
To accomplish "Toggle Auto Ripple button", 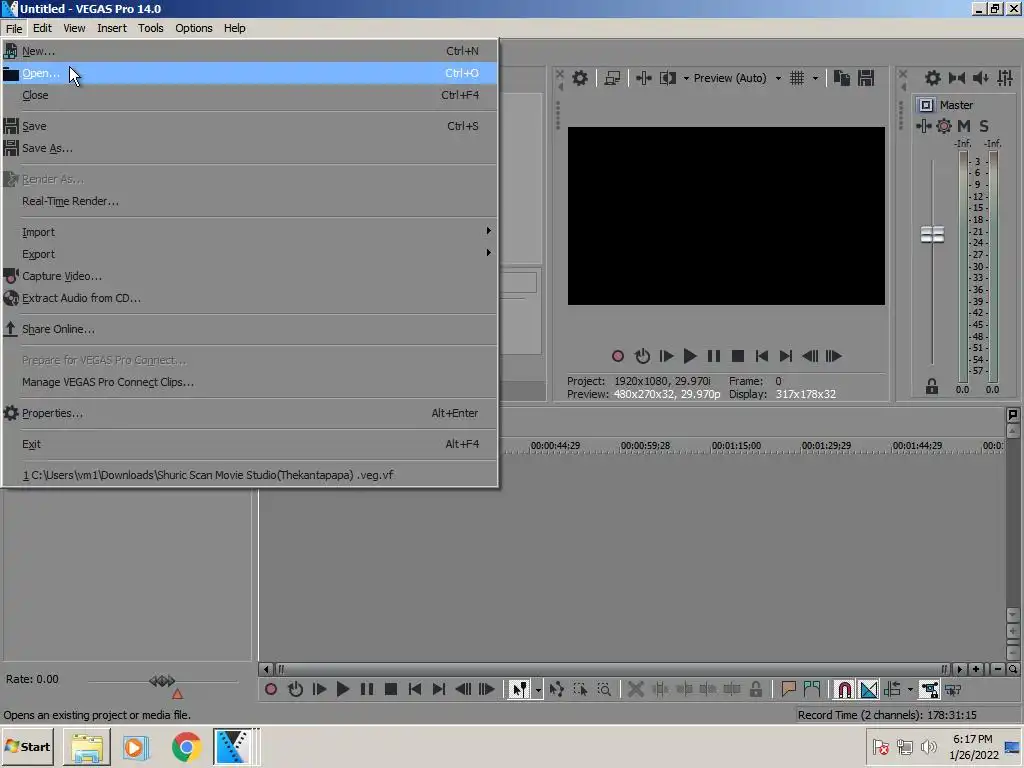I will [893, 689].
